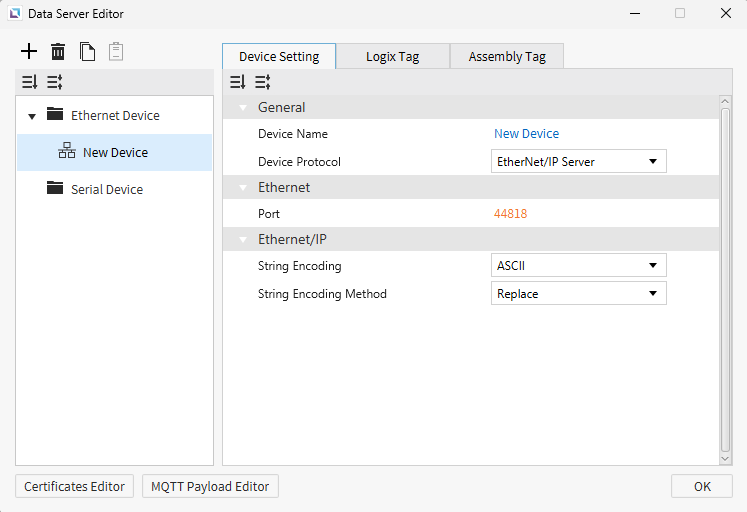
Task: Switch to the Assembly Tag tab
Action: tap(507, 56)
